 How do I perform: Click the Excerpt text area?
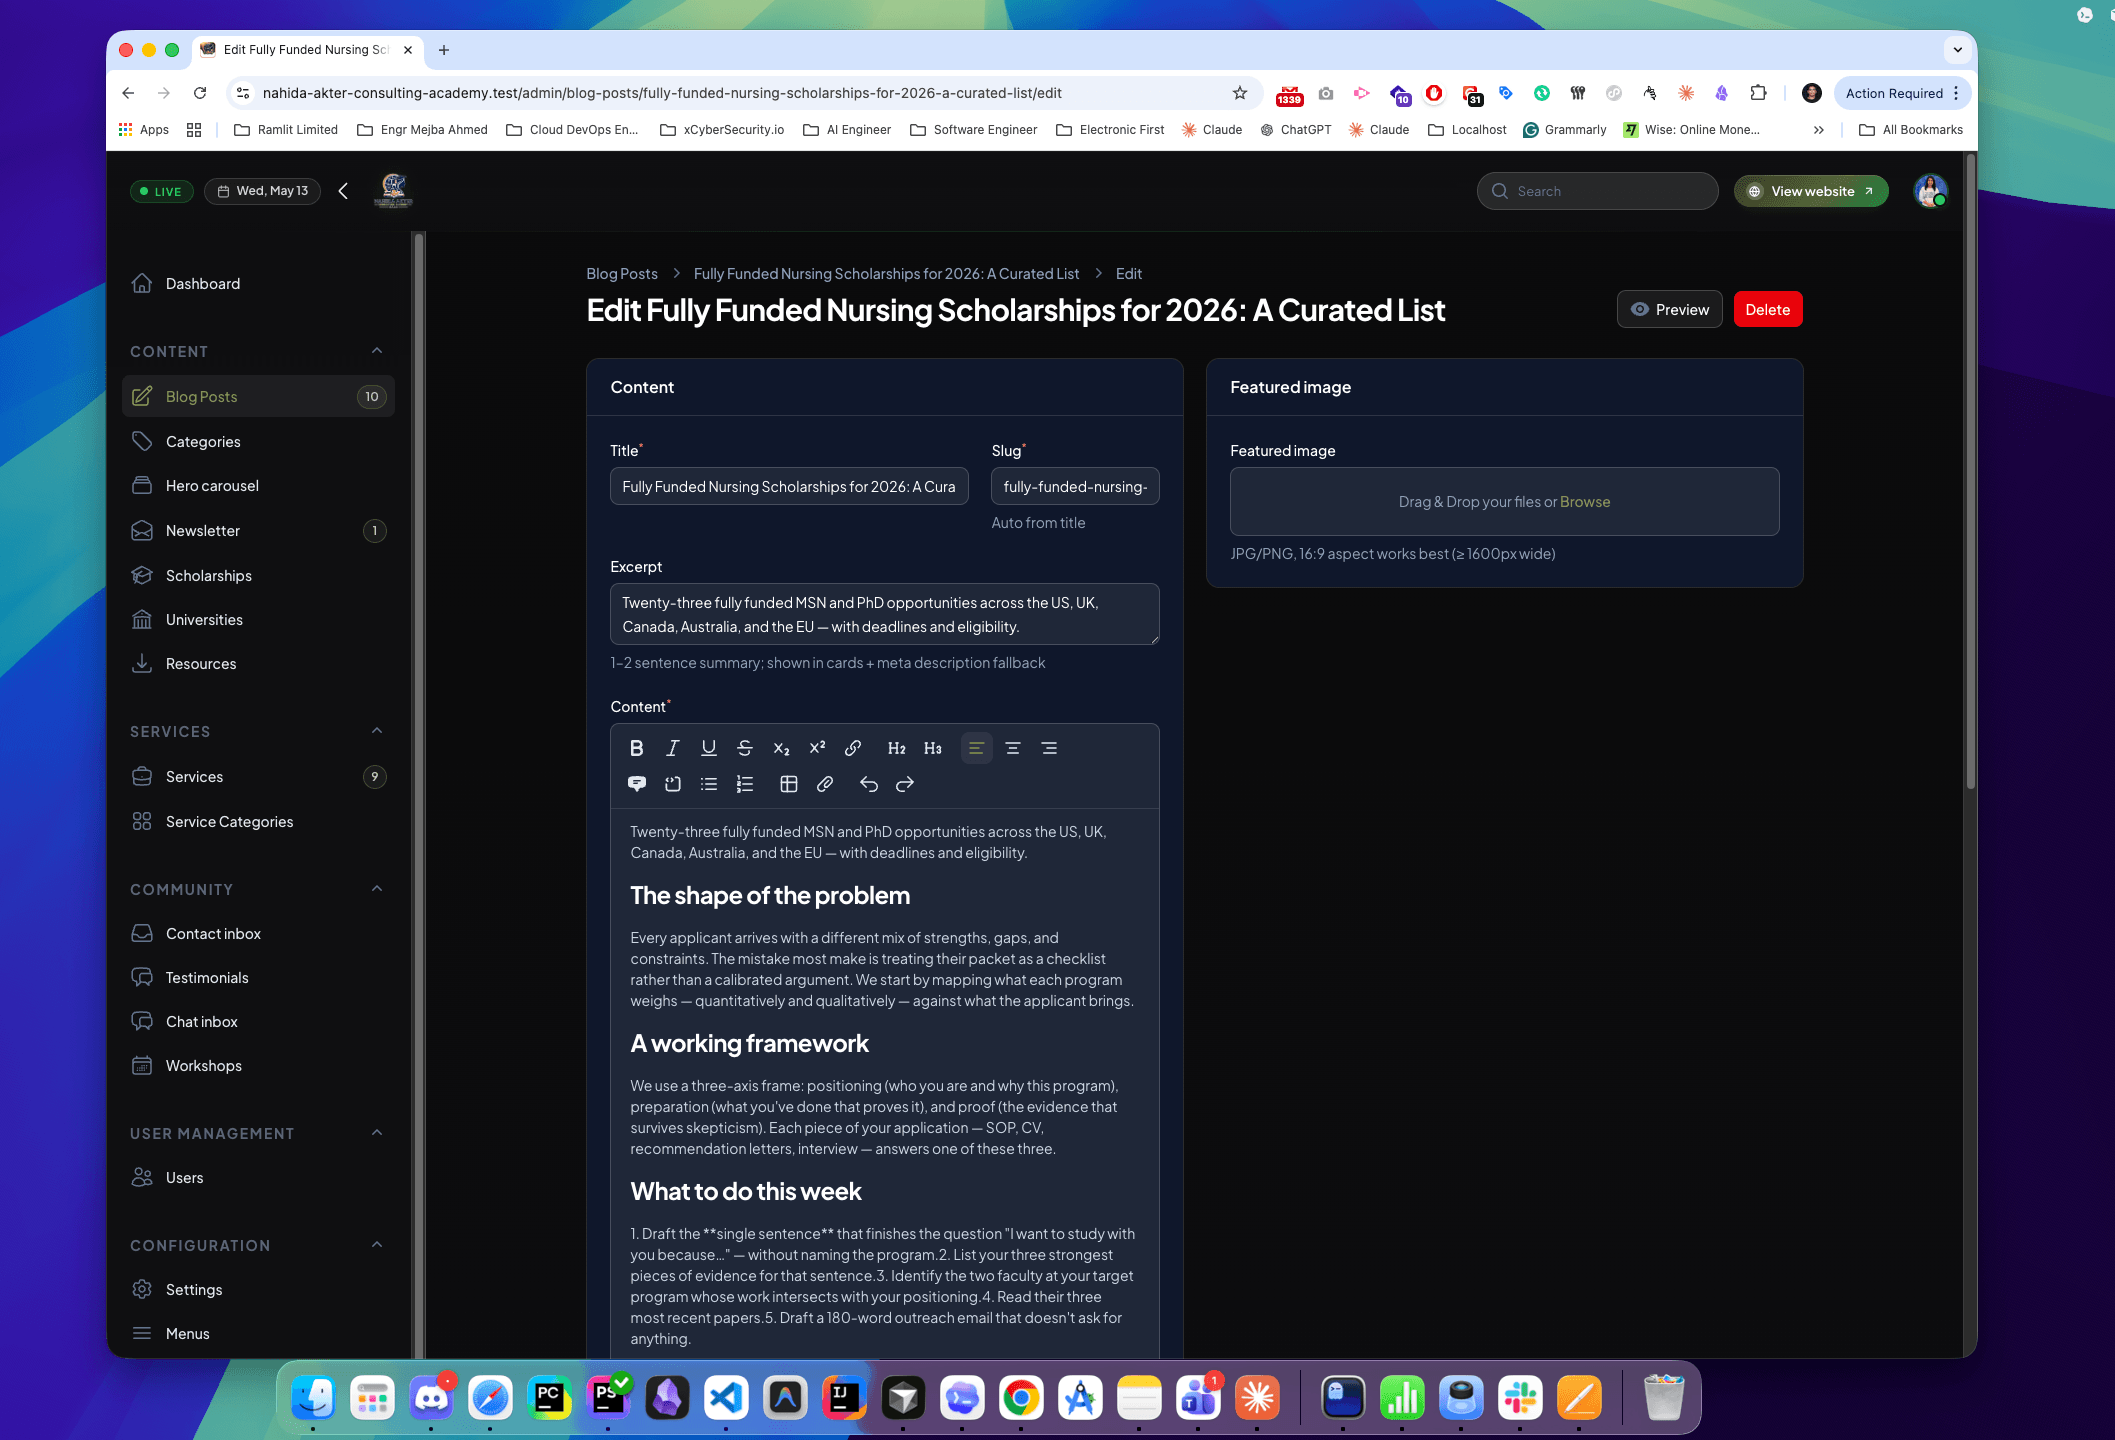pyautogui.click(x=885, y=615)
